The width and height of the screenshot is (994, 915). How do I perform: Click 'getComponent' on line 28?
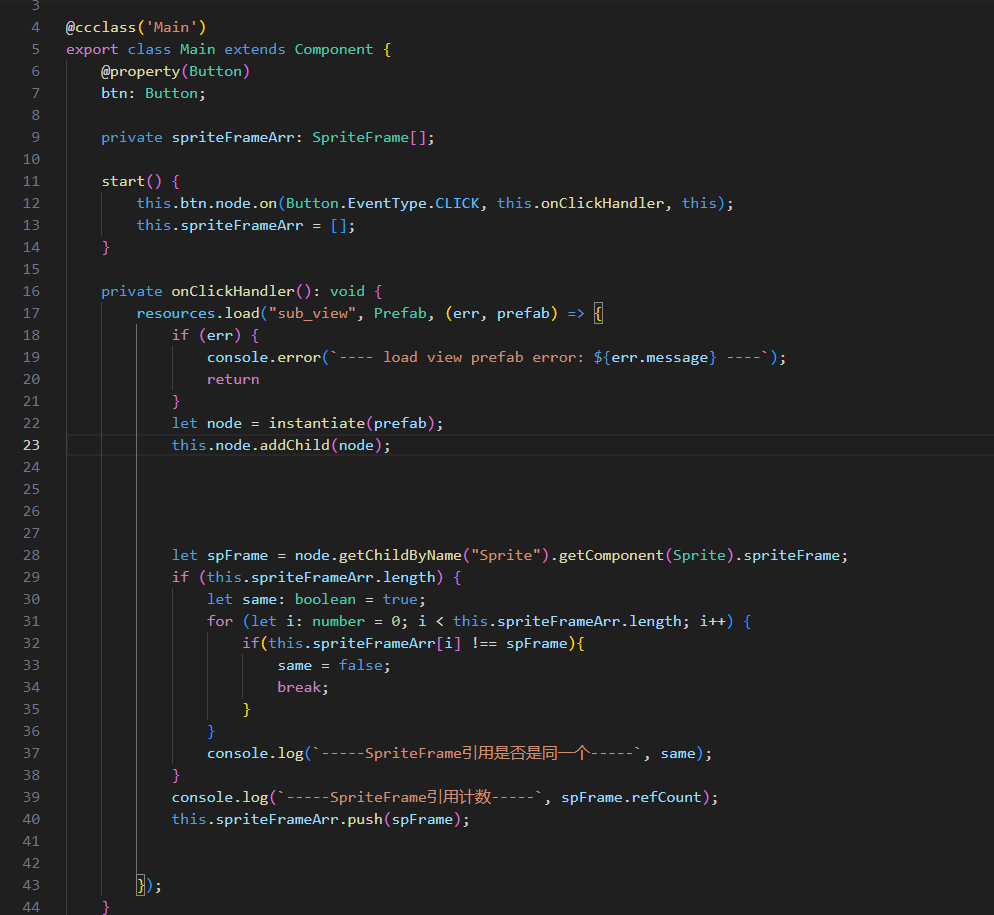click(x=611, y=555)
